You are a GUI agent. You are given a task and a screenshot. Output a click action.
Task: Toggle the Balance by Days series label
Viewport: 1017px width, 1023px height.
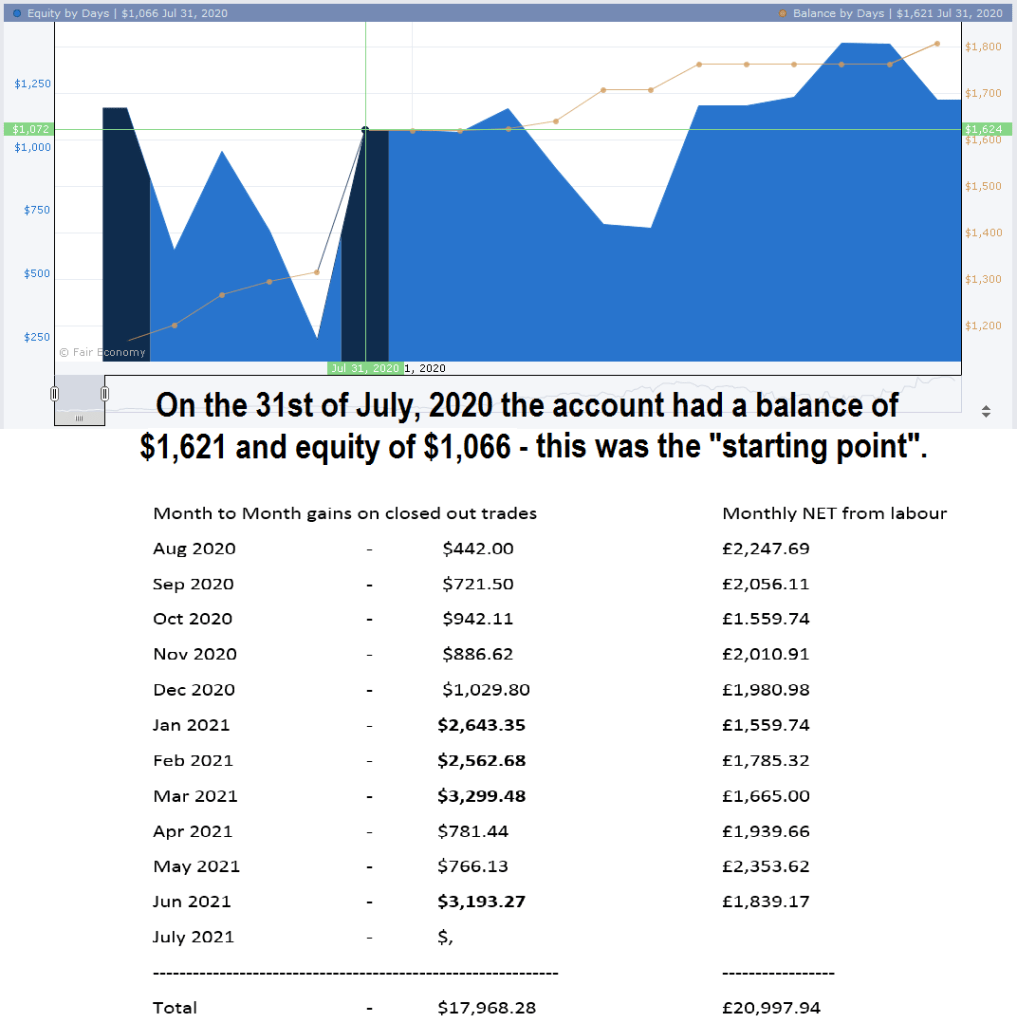[896, 13]
